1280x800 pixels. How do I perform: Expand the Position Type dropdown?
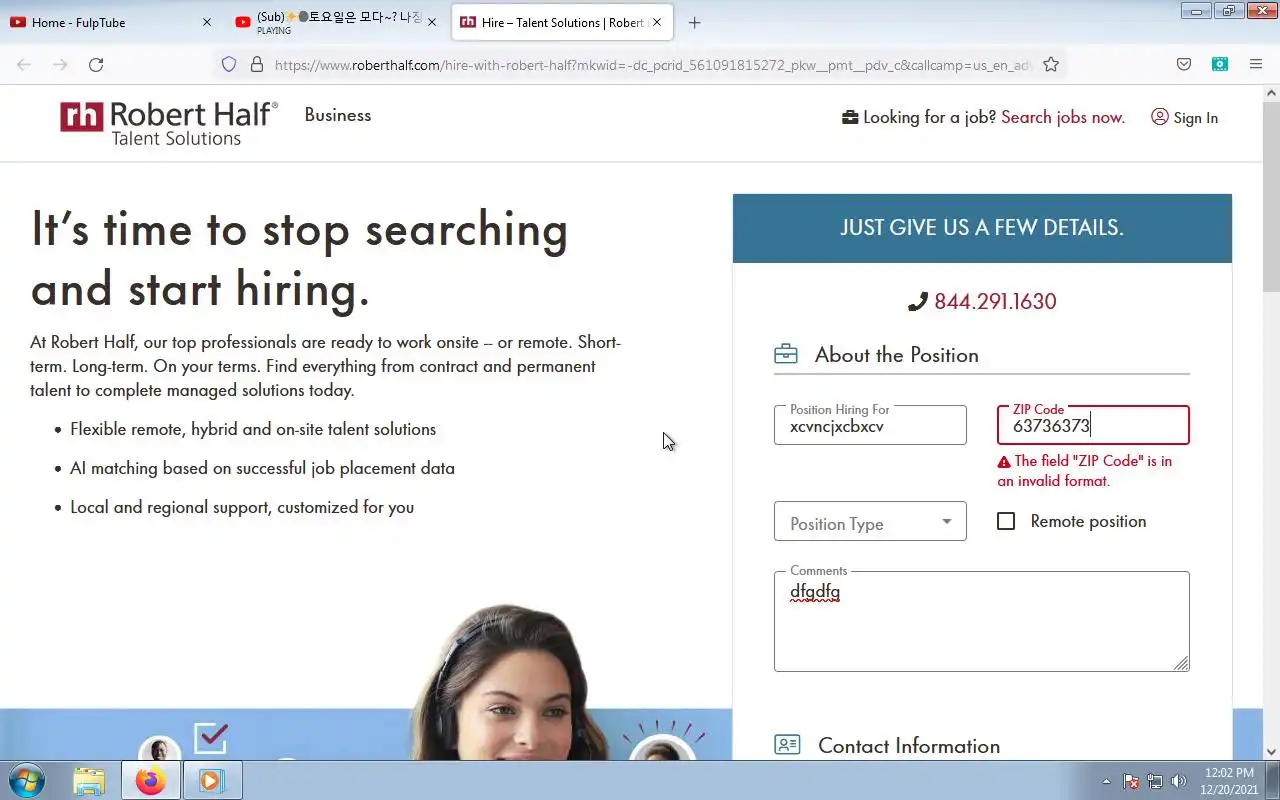click(870, 521)
